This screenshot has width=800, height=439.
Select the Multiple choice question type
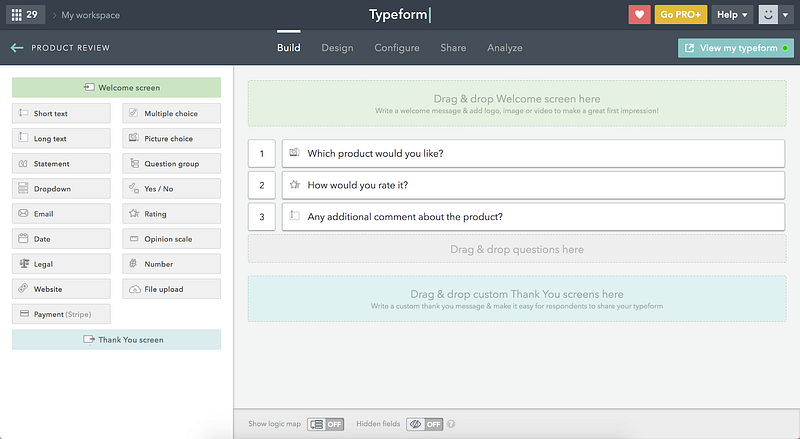point(171,113)
